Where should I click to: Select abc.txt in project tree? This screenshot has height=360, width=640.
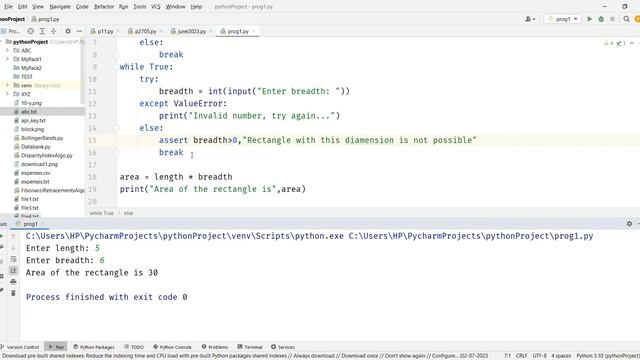point(29,111)
